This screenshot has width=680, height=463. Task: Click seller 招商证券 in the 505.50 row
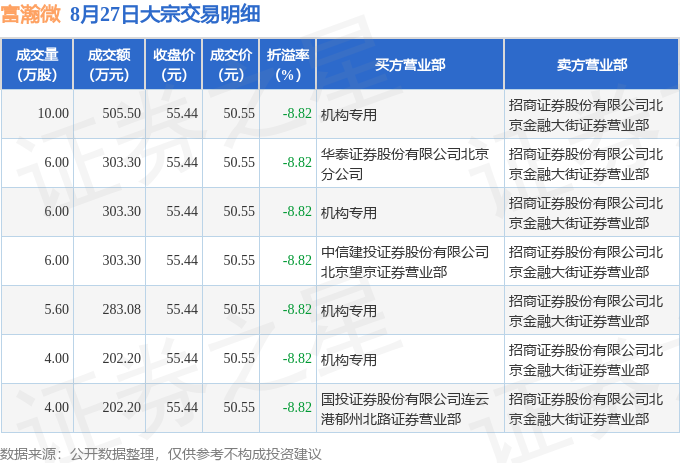[x=586, y=115]
